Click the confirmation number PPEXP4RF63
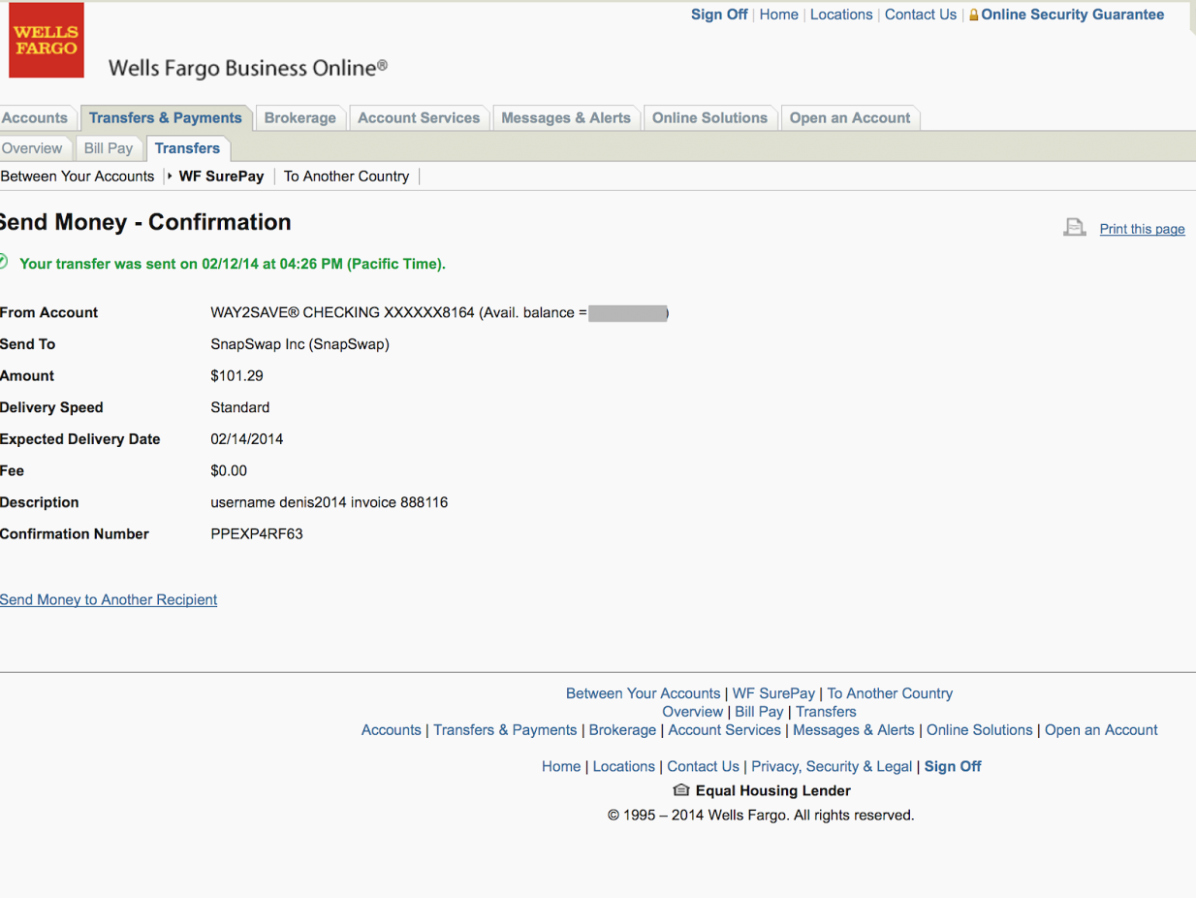Viewport: 1196px width, 898px height. [x=256, y=534]
